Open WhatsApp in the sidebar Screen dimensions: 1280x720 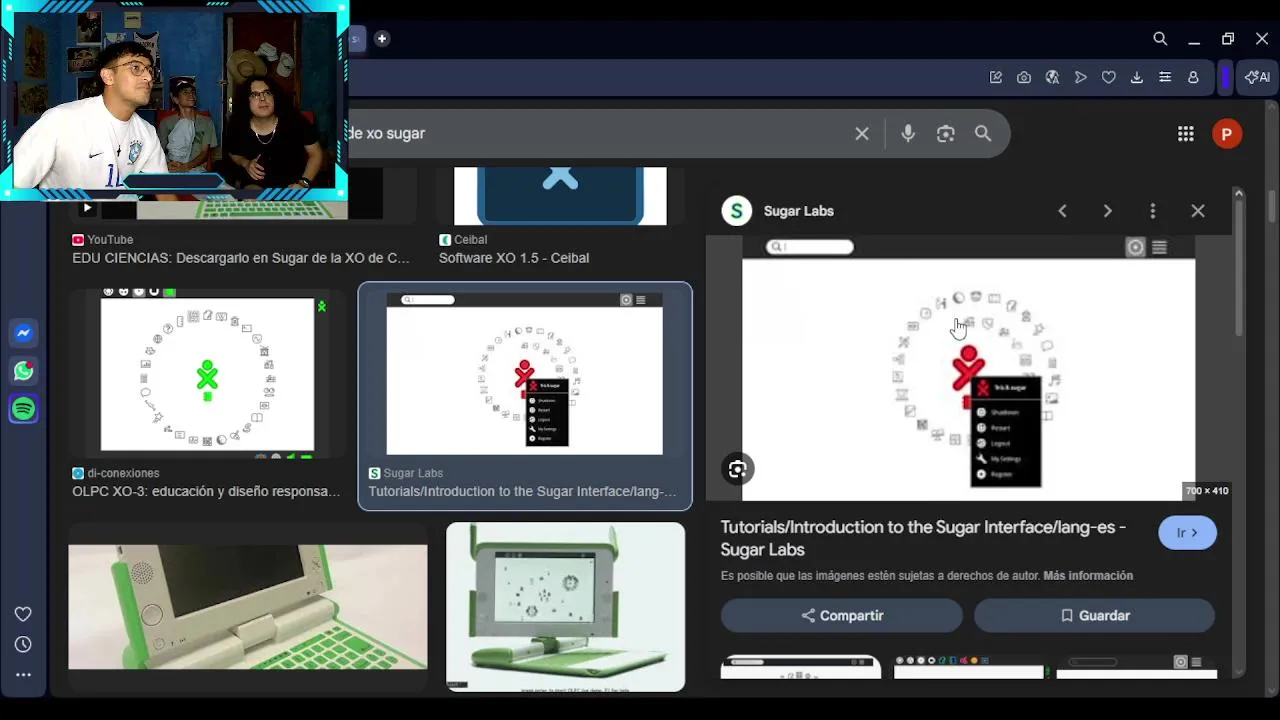click(24, 371)
